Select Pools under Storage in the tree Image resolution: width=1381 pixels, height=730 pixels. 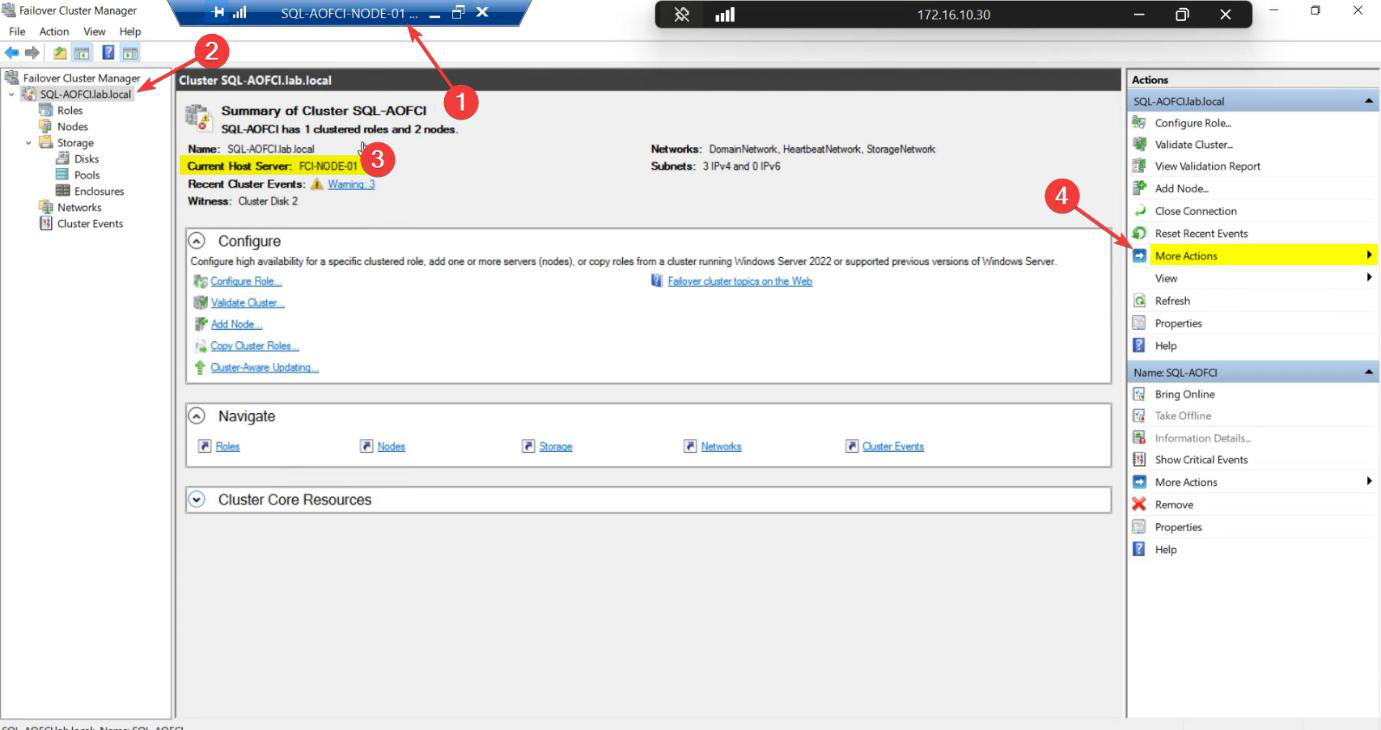(x=87, y=175)
